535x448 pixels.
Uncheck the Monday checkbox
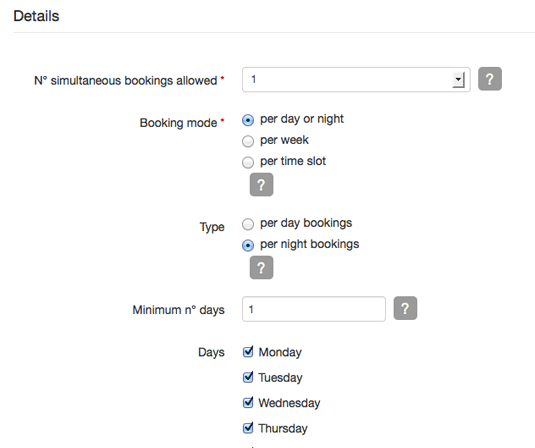(x=248, y=351)
